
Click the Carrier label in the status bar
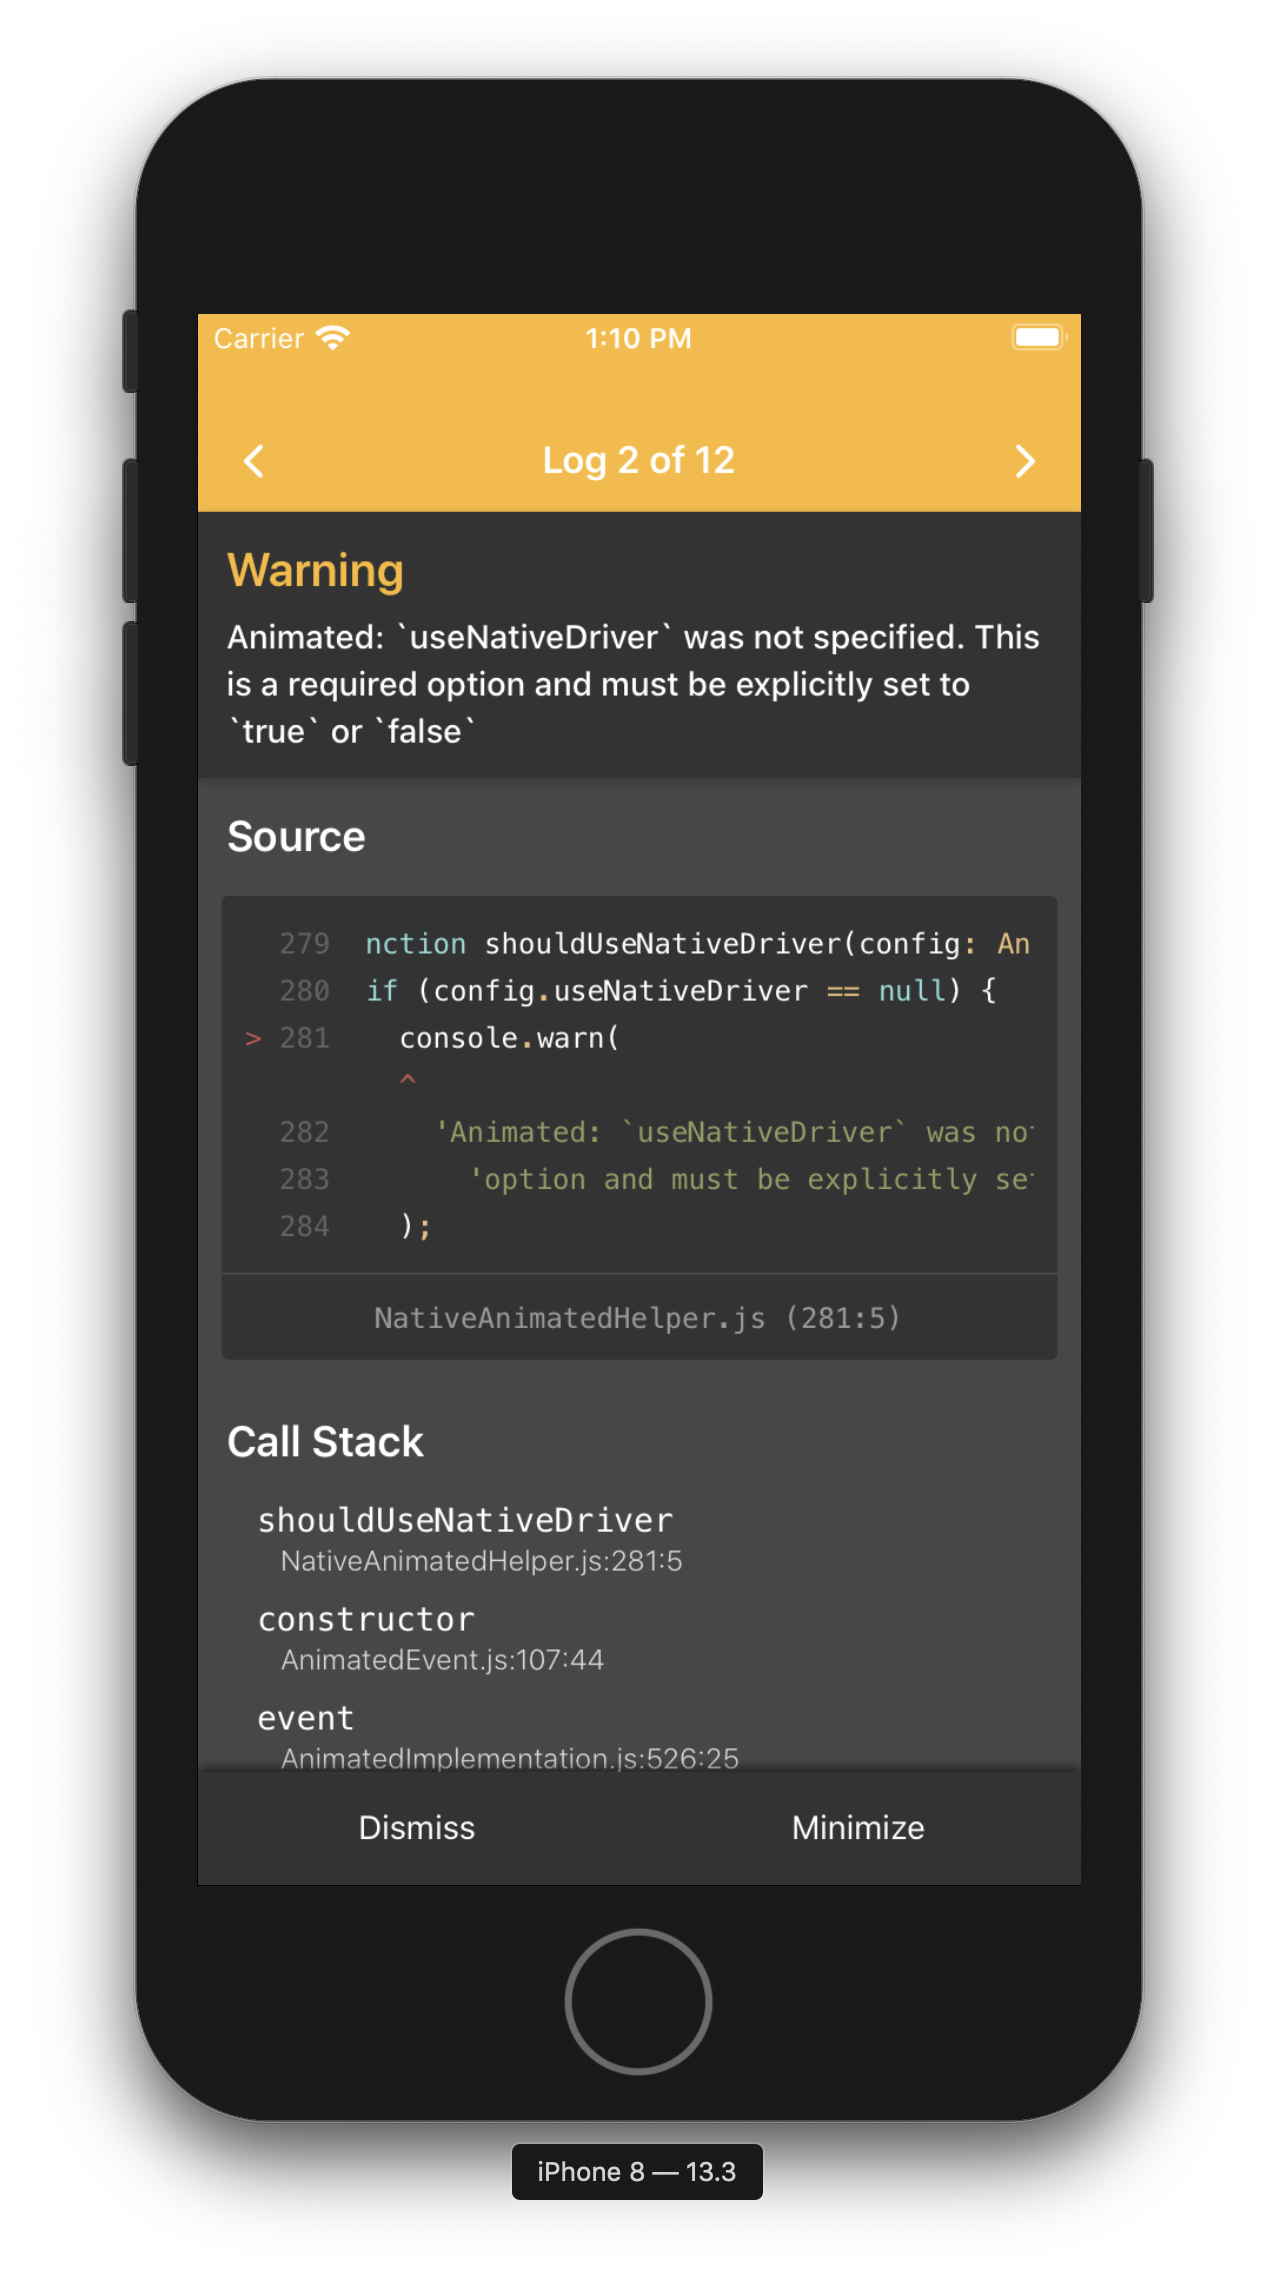pyautogui.click(x=258, y=338)
